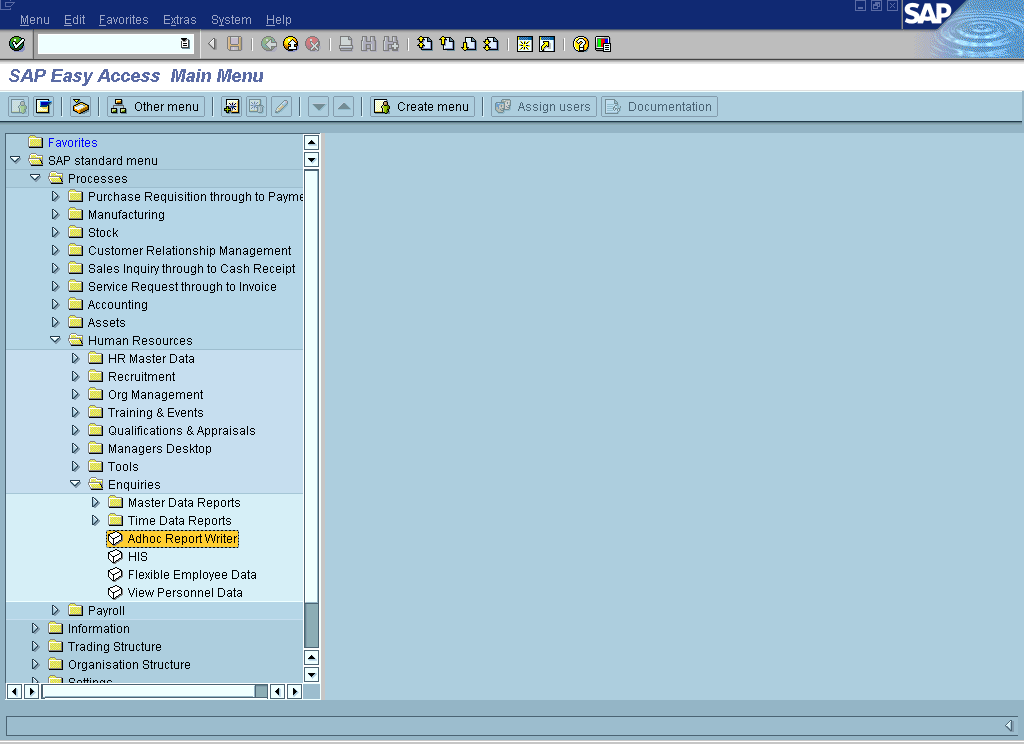The width and height of the screenshot is (1024, 744).
Task: Click the Move Favorites Up arrow
Action: coord(344,106)
